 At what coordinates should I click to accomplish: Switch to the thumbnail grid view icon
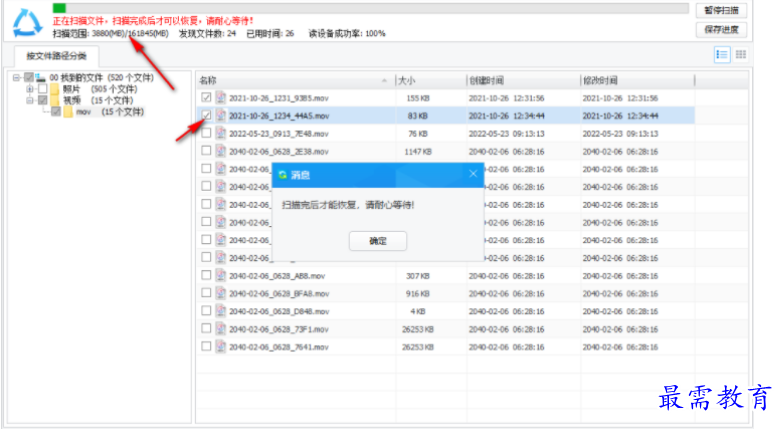tap(741, 55)
